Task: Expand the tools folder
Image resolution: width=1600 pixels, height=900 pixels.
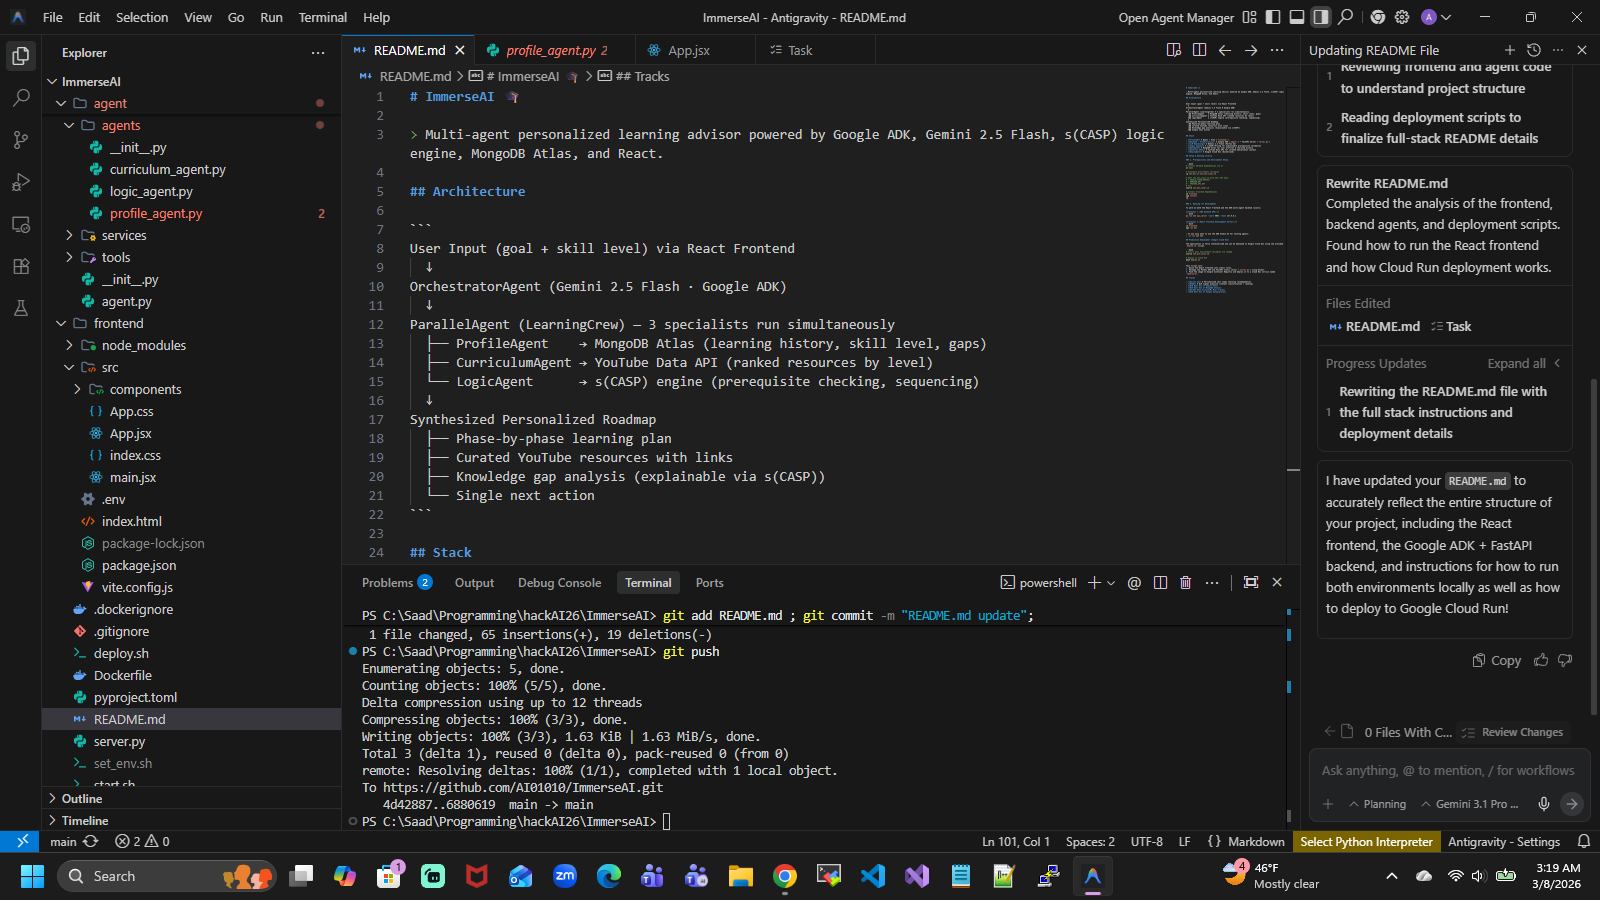Action: pyautogui.click(x=69, y=258)
